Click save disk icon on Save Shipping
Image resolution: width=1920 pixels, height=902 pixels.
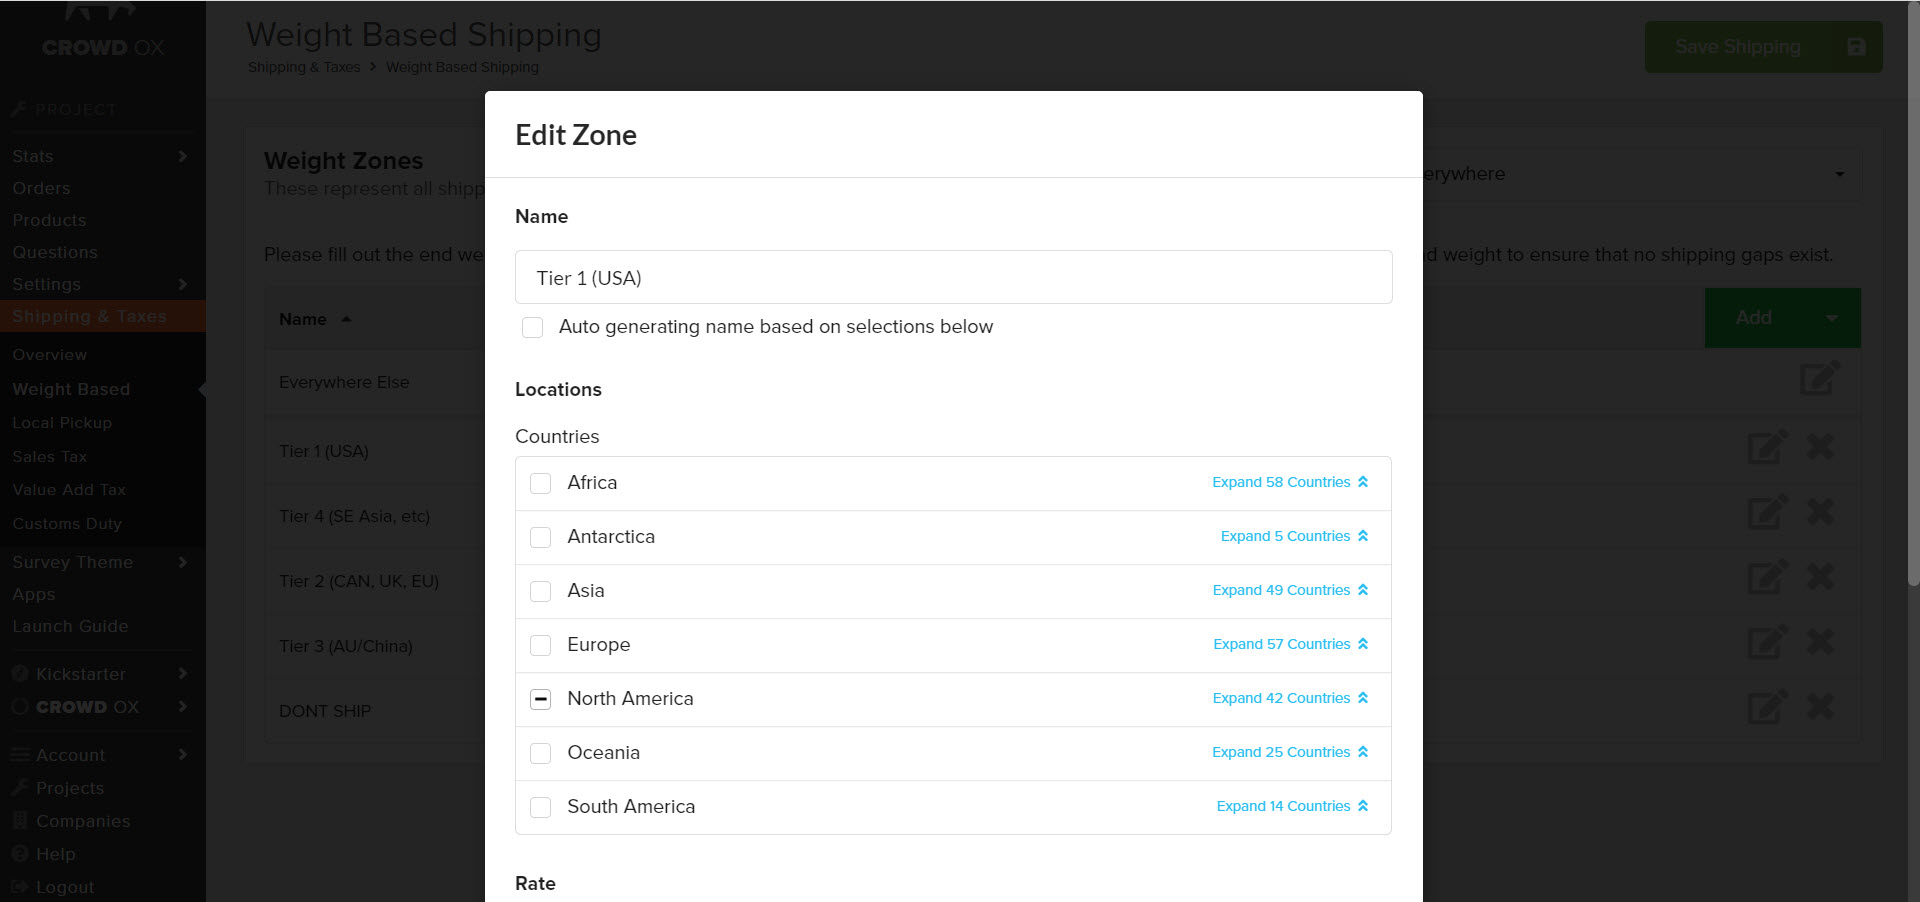[1856, 47]
